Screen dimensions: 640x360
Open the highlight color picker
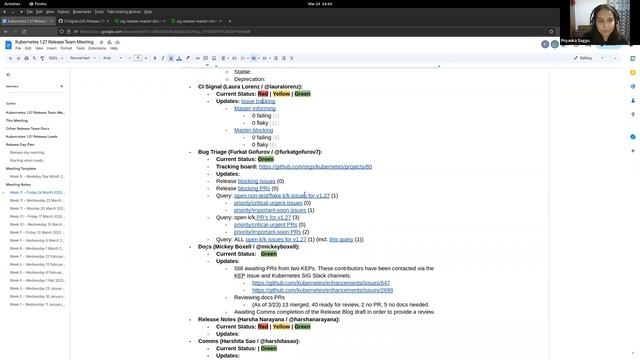[x=188, y=58]
